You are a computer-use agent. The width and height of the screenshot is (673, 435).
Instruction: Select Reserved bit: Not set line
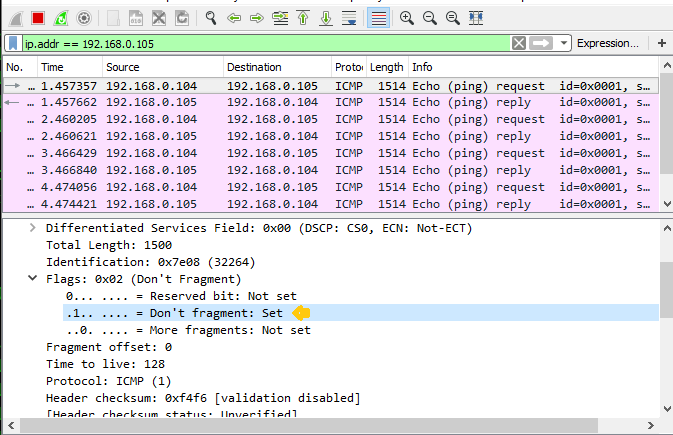(181, 296)
